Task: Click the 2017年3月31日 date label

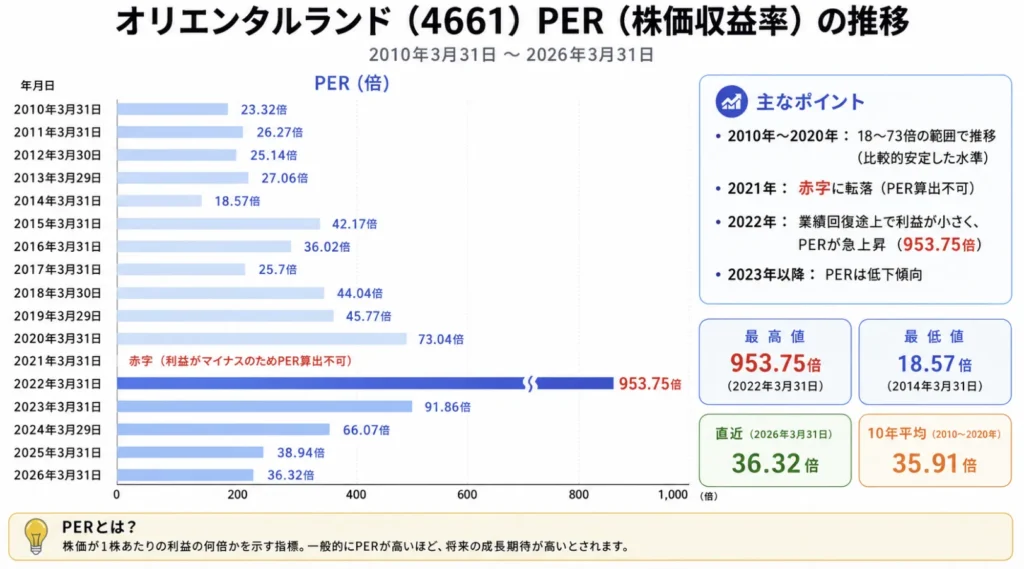Action: [57, 269]
